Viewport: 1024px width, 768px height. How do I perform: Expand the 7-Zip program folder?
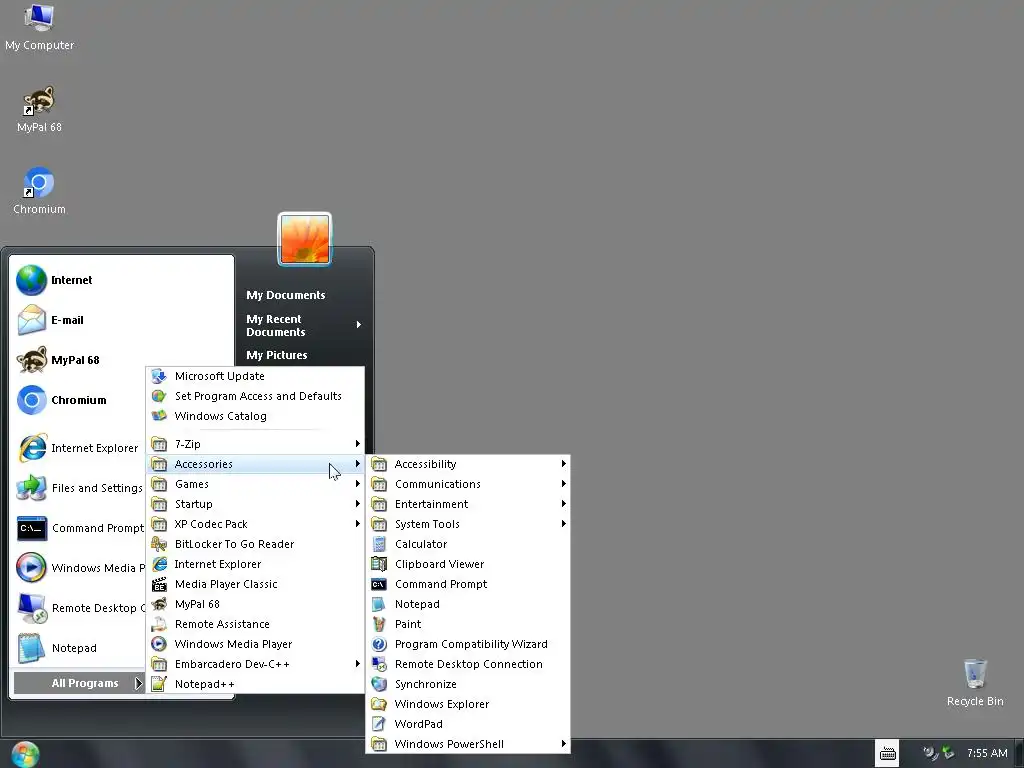click(x=255, y=444)
